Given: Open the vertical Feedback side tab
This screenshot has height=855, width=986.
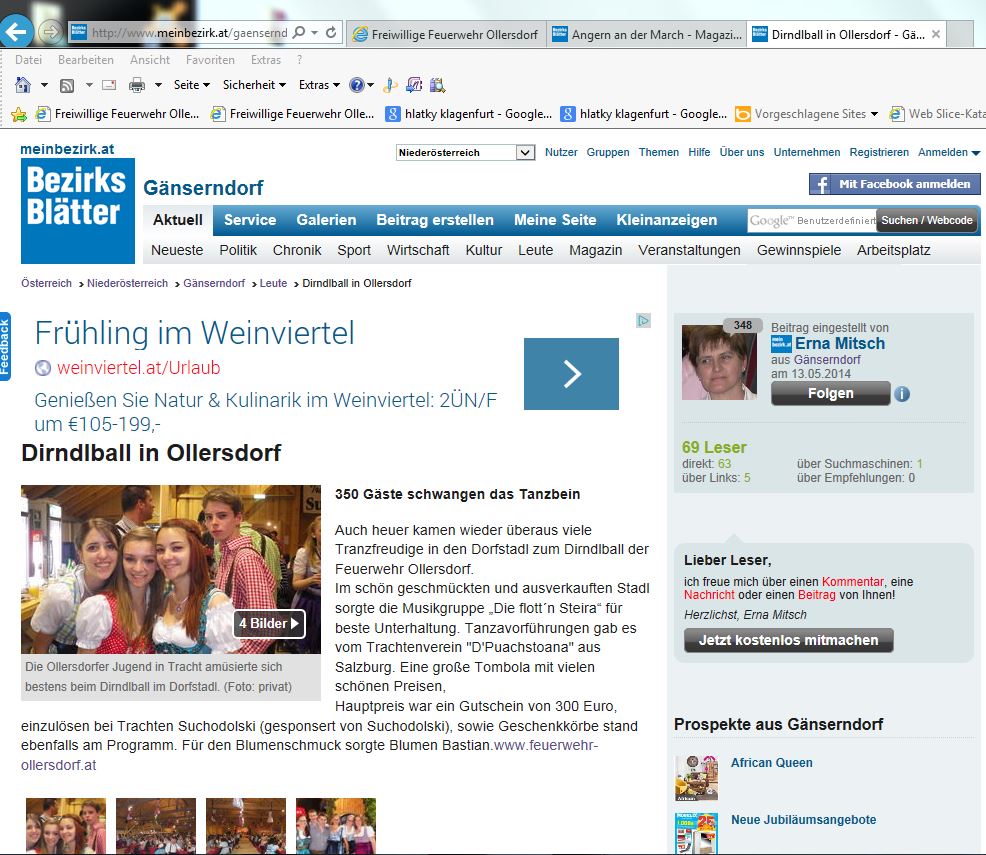Looking at the screenshot, I should pyautogui.click(x=5, y=346).
